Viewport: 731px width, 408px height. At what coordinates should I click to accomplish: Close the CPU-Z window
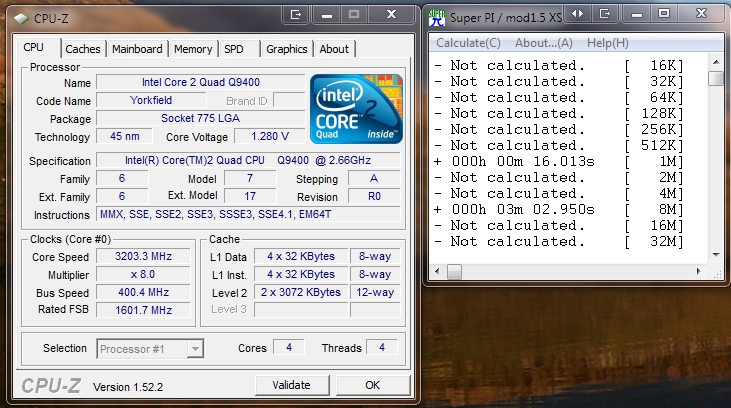[x=392, y=15]
